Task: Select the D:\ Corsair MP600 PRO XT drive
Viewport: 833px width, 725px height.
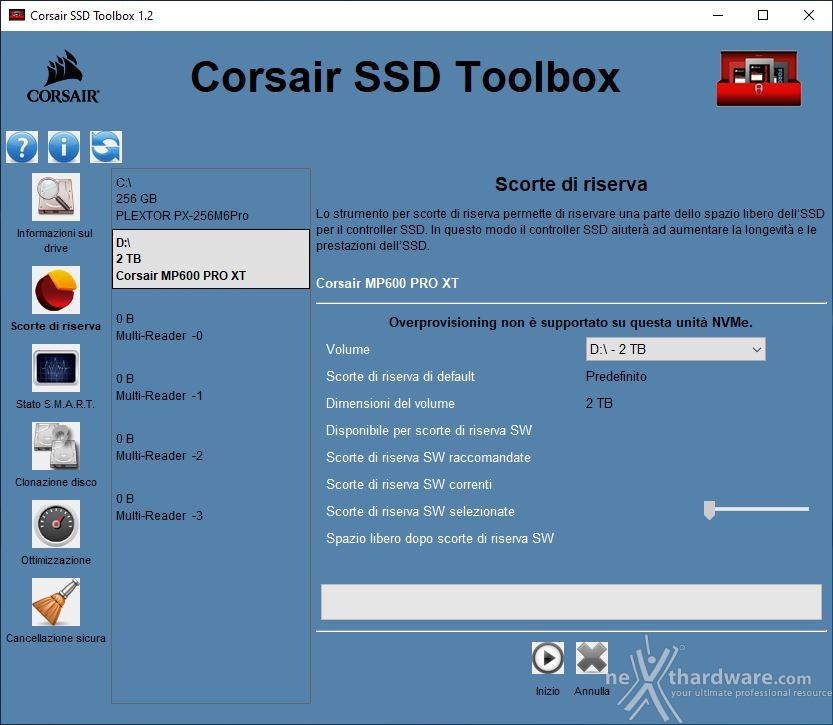Action: [211, 259]
